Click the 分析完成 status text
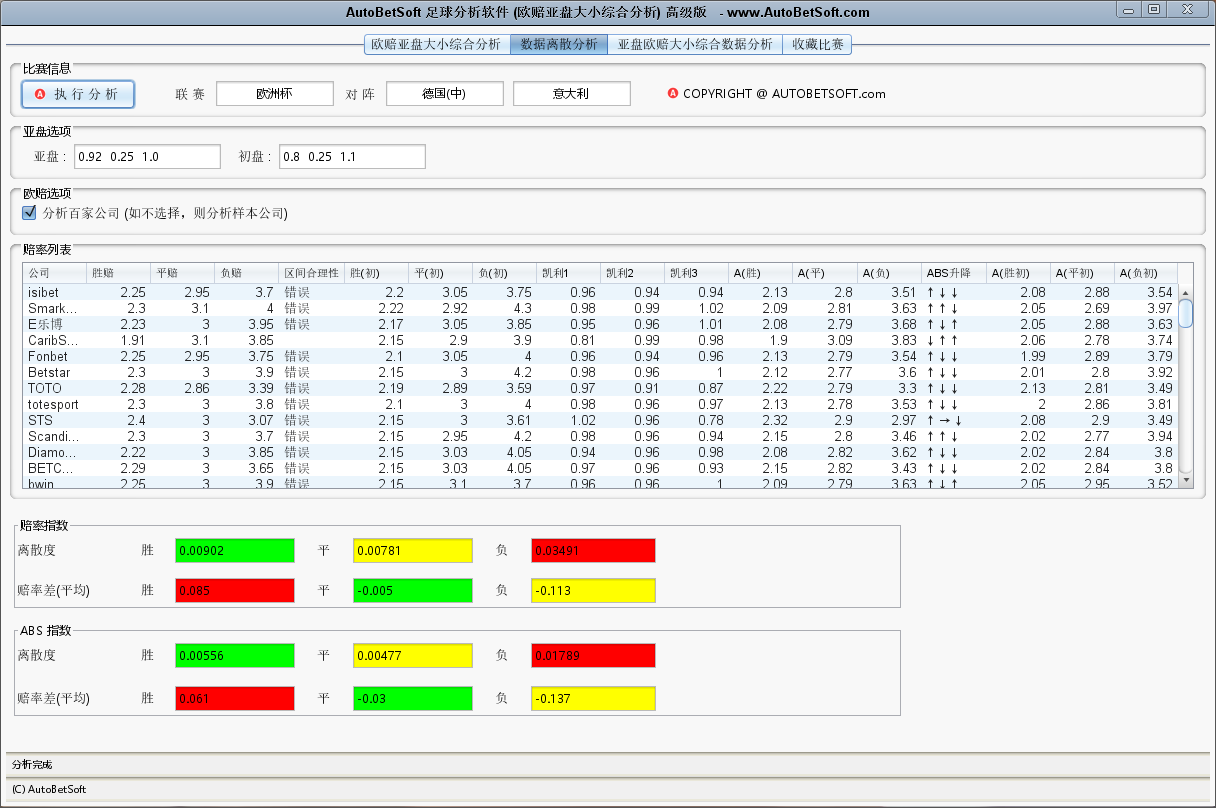The image size is (1216, 808). point(32,765)
